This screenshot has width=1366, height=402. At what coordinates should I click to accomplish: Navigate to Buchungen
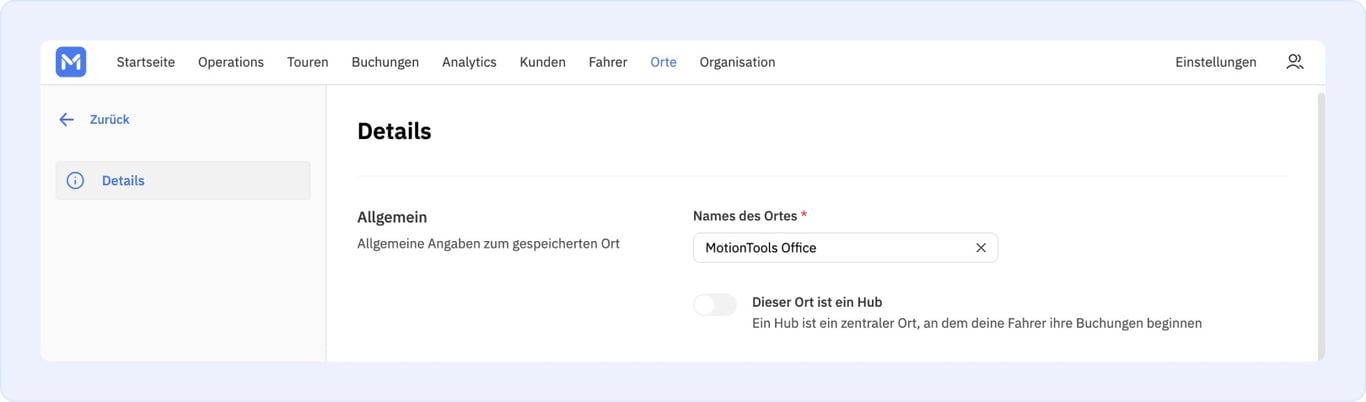[385, 62]
